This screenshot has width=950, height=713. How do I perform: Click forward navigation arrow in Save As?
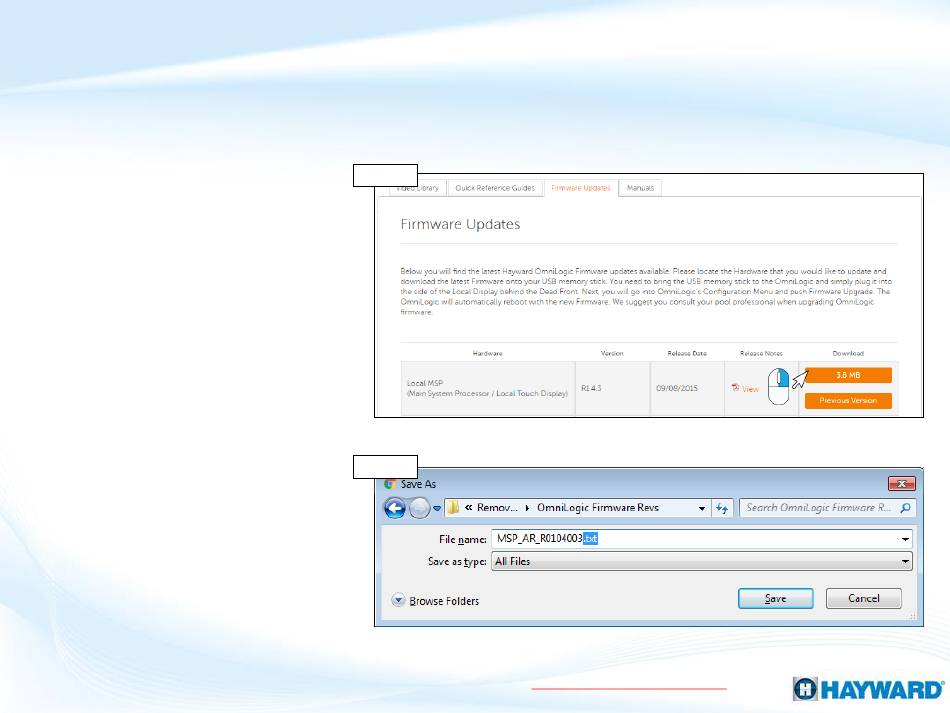pyautogui.click(x=419, y=508)
